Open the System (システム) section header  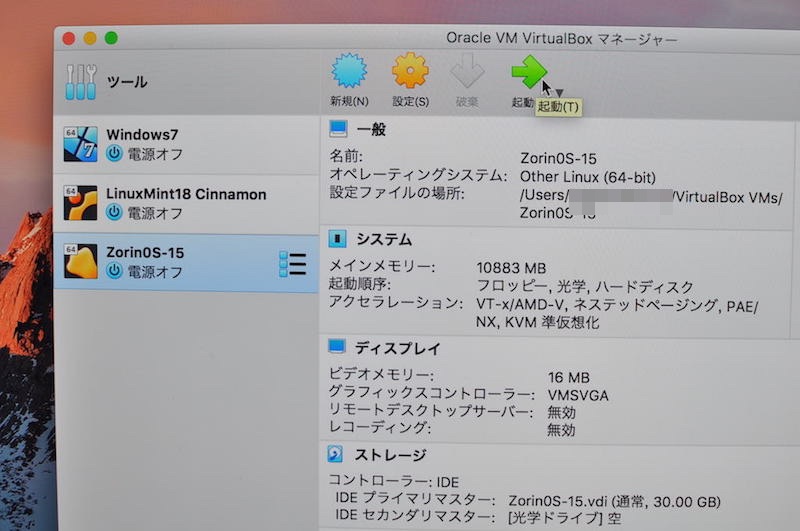(x=384, y=239)
